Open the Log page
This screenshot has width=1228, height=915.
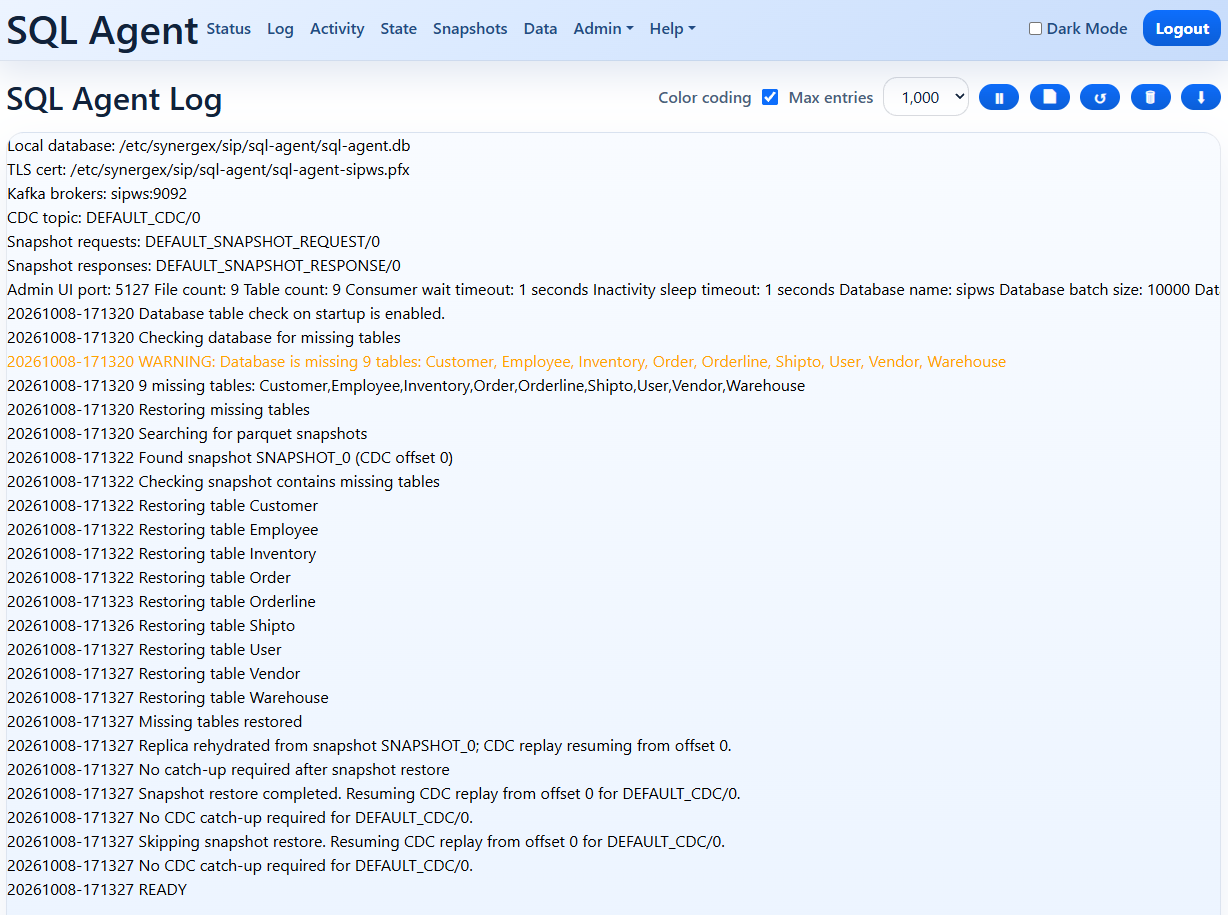(280, 29)
